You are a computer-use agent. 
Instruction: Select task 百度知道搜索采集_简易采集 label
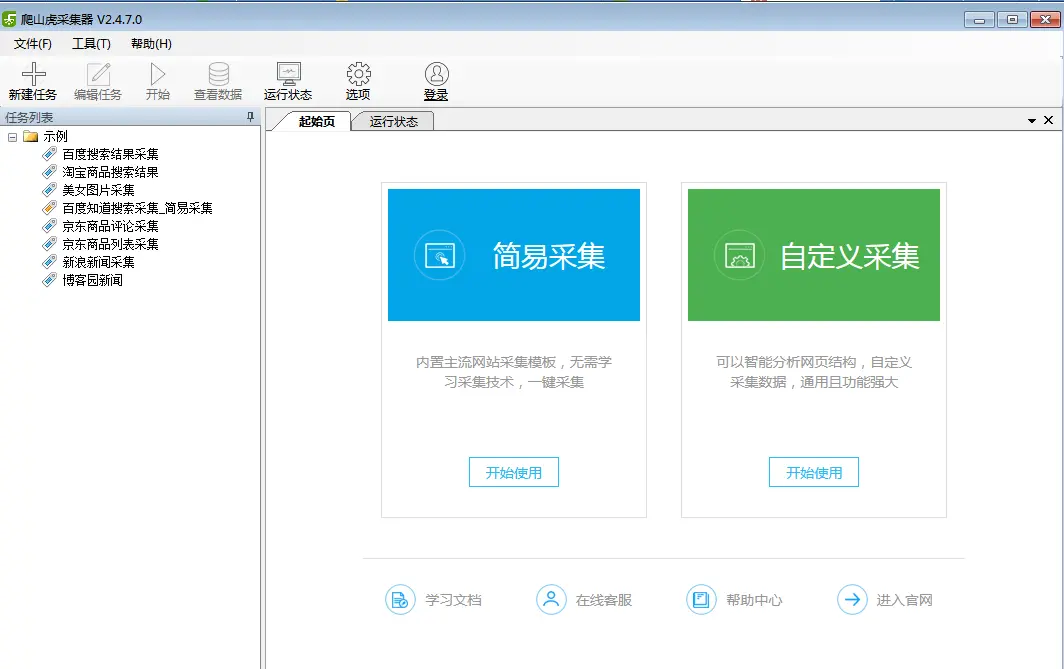[x=137, y=208]
